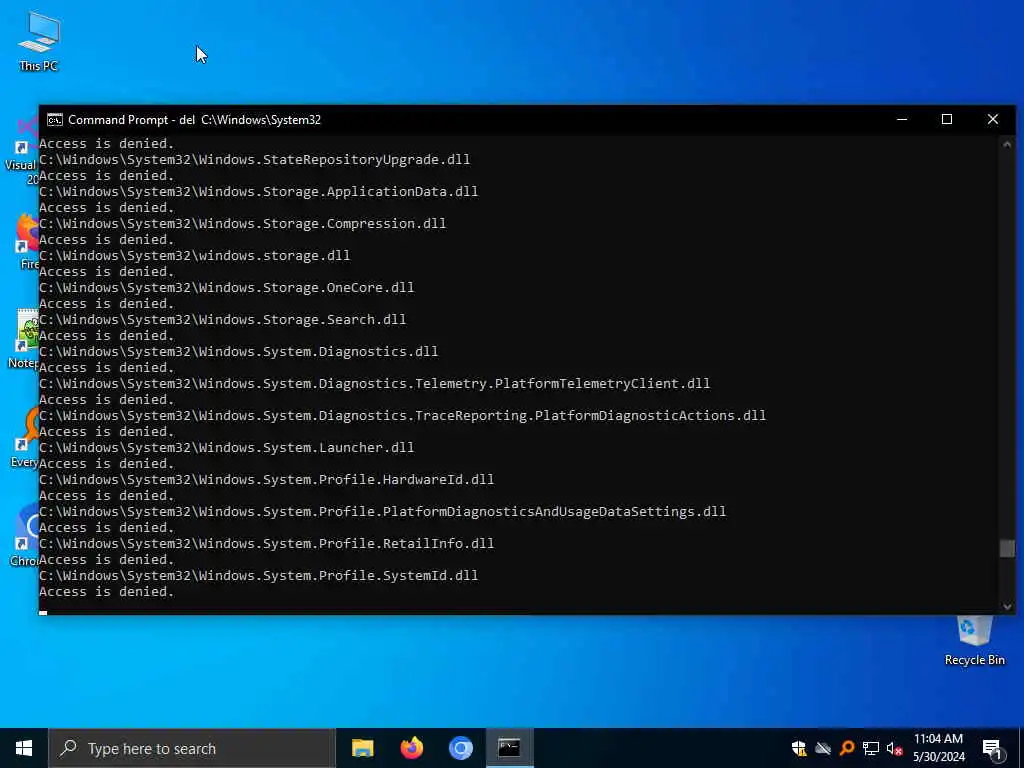Open the This PC desktop icon
Image resolution: width=1024 pixels, height=768 pixels.
(x=39, y=40)
